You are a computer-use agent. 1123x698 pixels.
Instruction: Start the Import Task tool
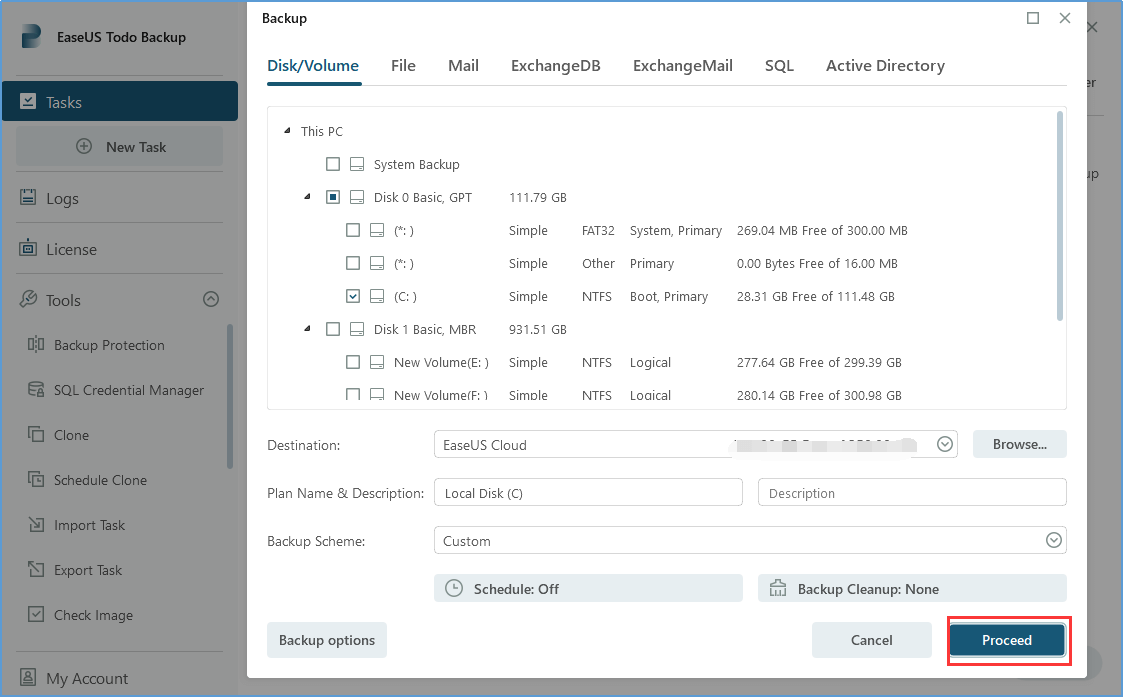88,525
